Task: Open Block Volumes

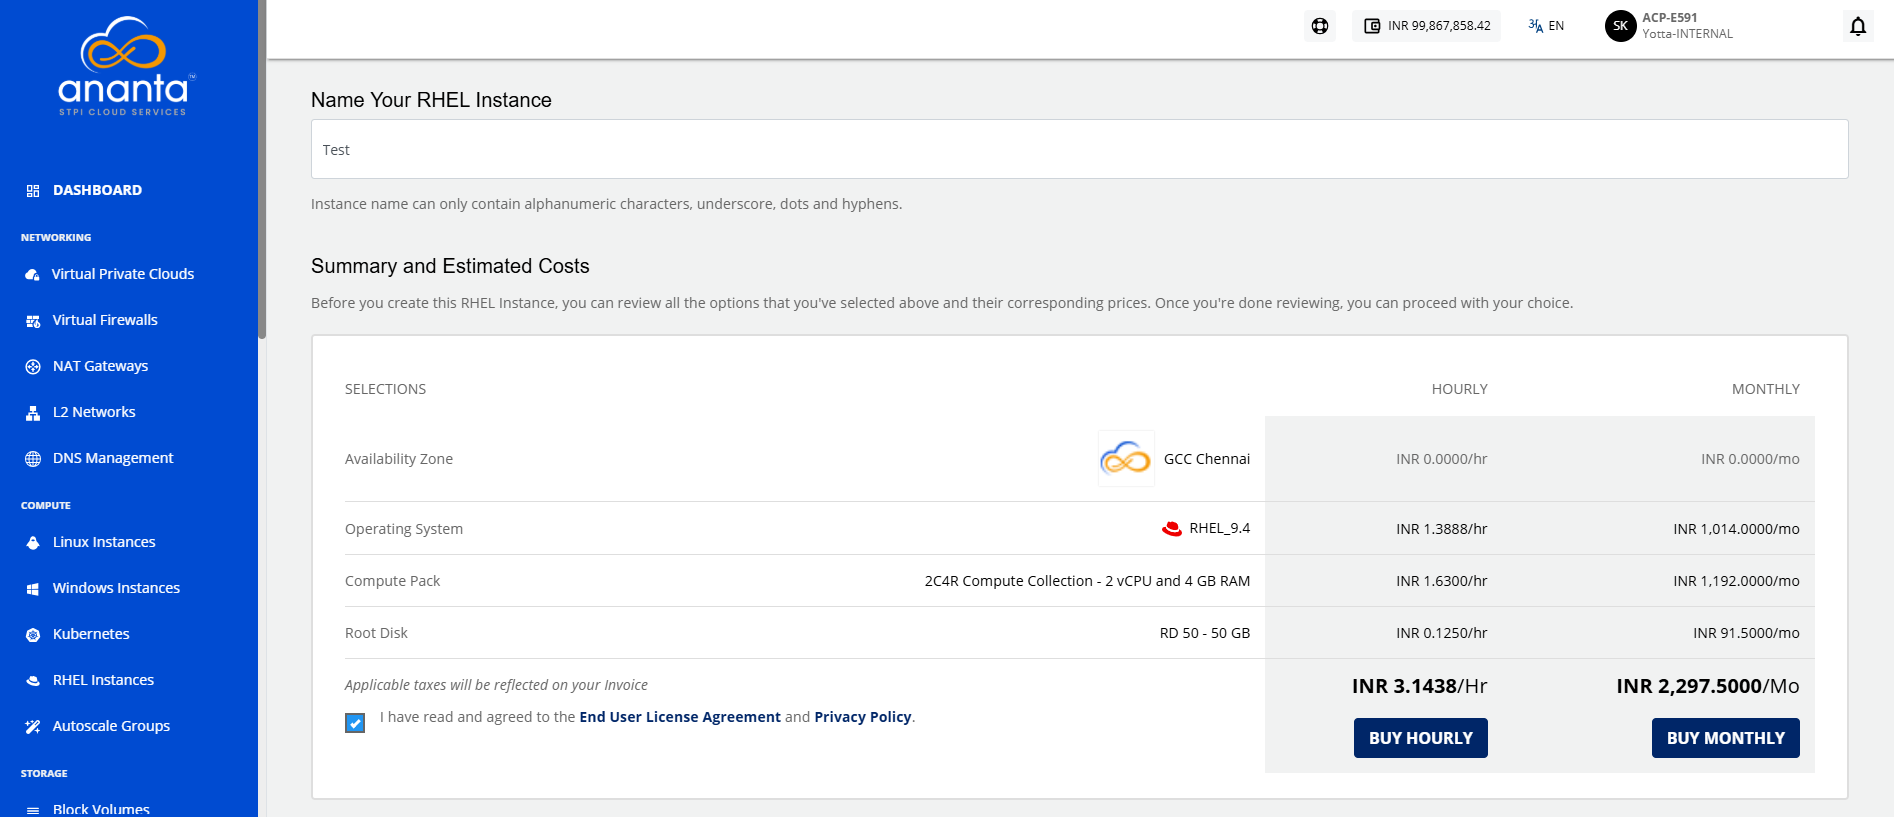Action: (101, 809)
